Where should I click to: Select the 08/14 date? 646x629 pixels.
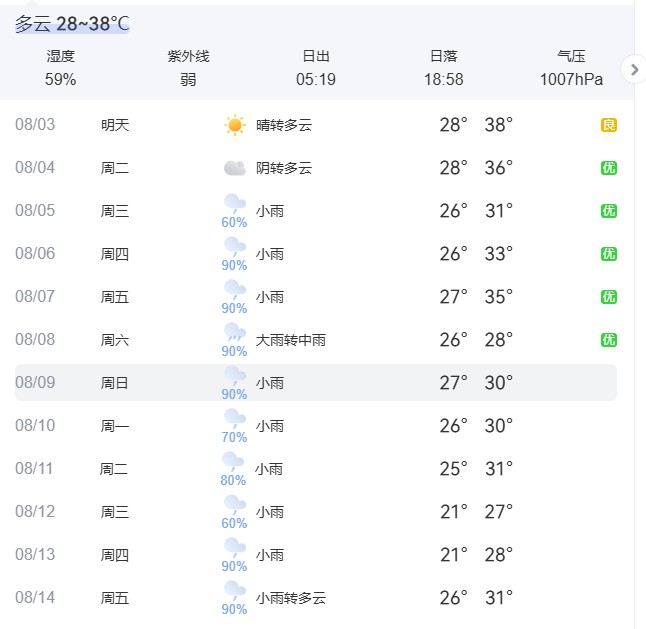(35, 597)
